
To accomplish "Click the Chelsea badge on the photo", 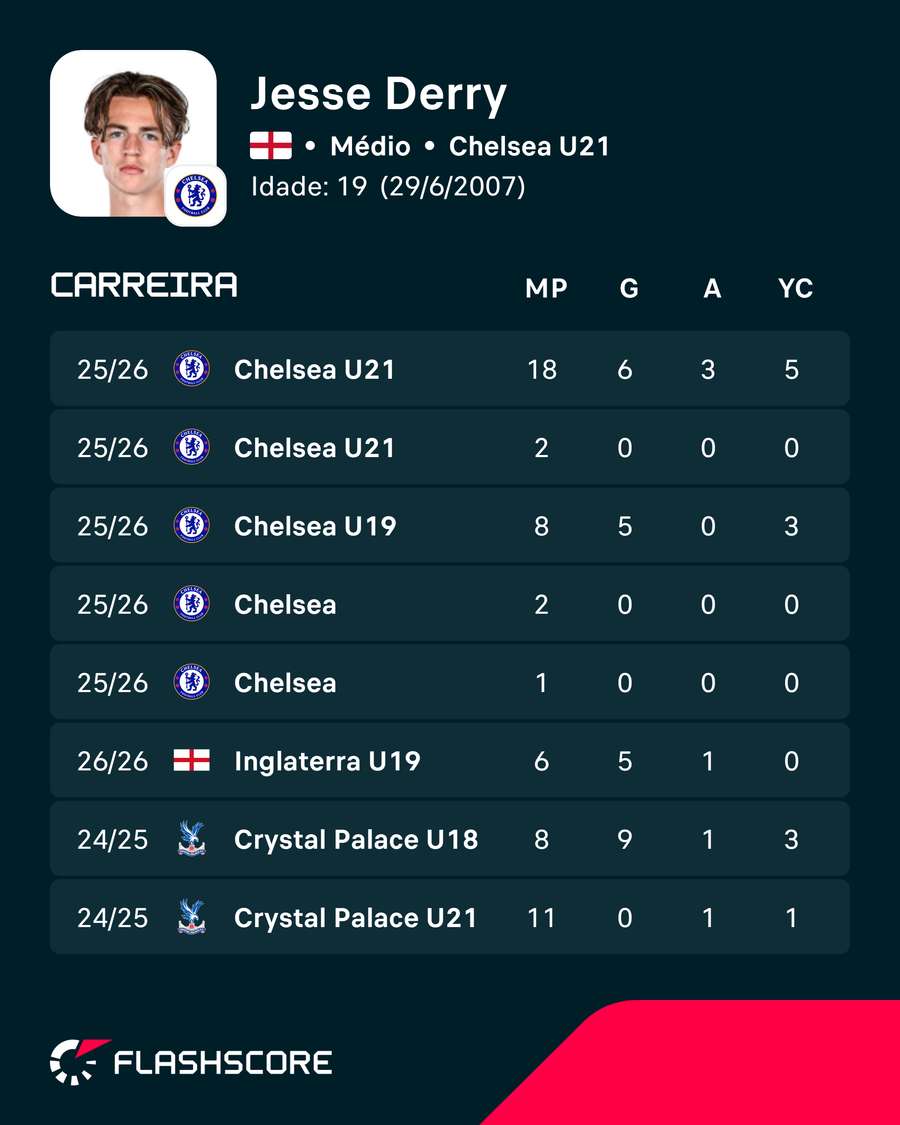I will click(x=195, y=195).
